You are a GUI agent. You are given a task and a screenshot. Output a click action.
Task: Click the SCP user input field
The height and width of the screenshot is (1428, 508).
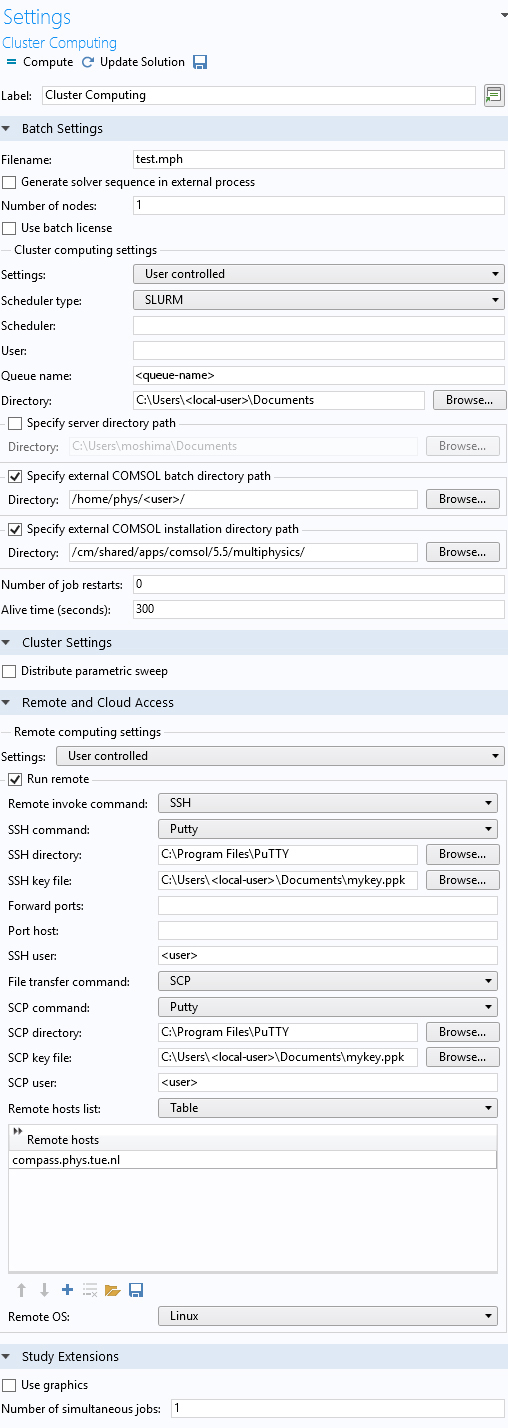327,1083
